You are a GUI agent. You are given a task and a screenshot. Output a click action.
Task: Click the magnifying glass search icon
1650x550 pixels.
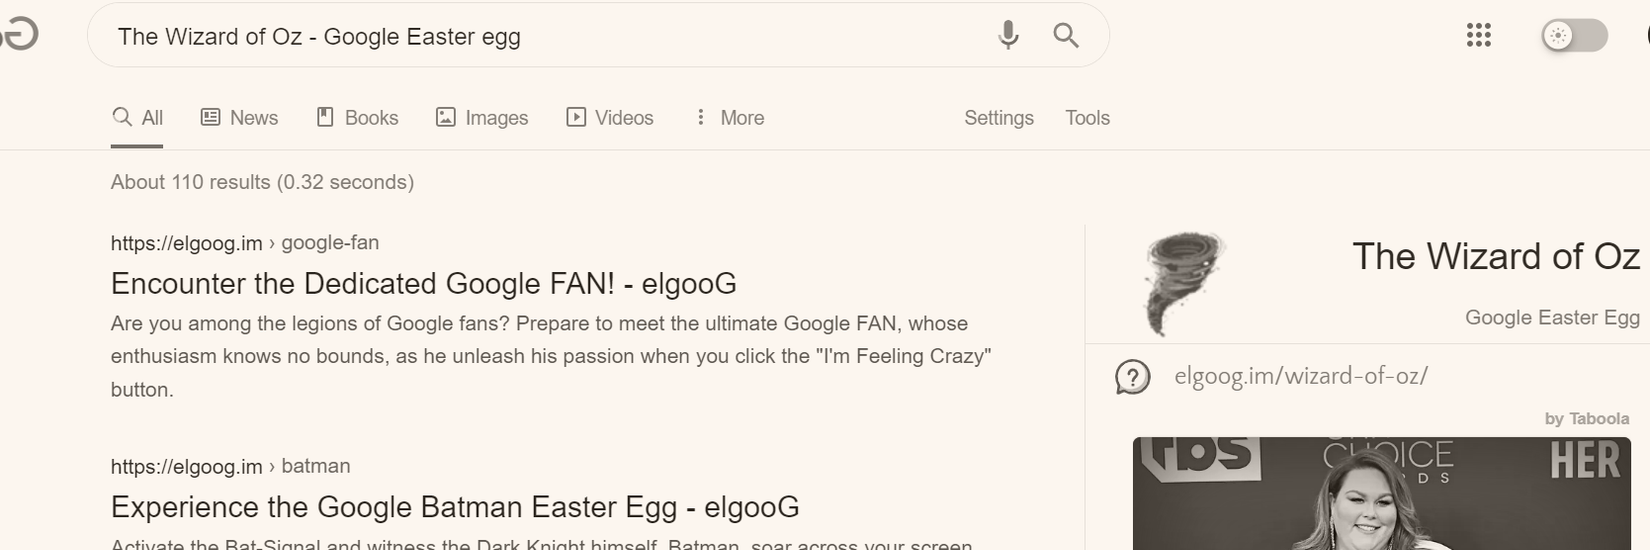pos(1066,36)
